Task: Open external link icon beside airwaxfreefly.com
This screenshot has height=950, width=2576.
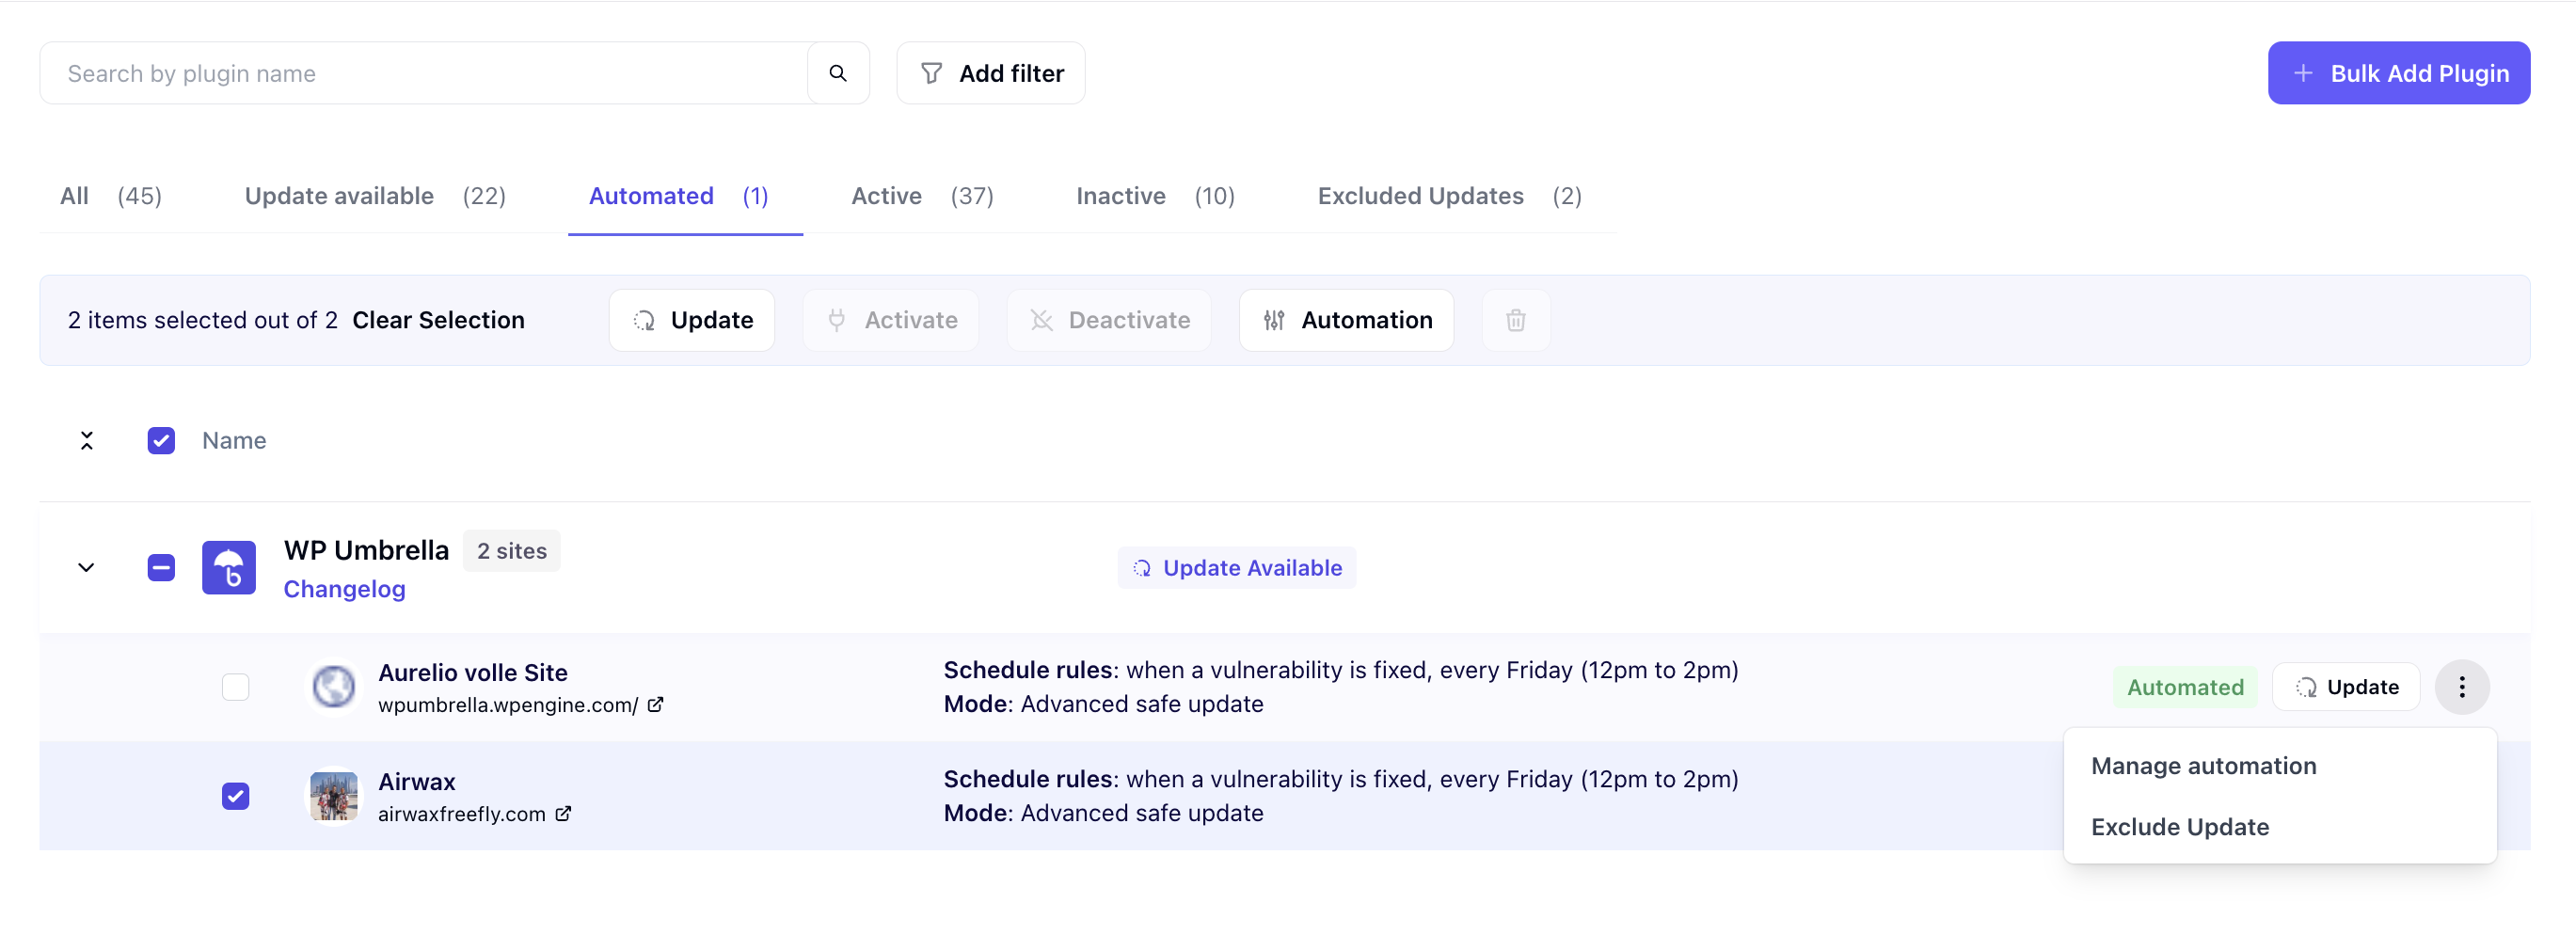Action: tap(563, 814)
